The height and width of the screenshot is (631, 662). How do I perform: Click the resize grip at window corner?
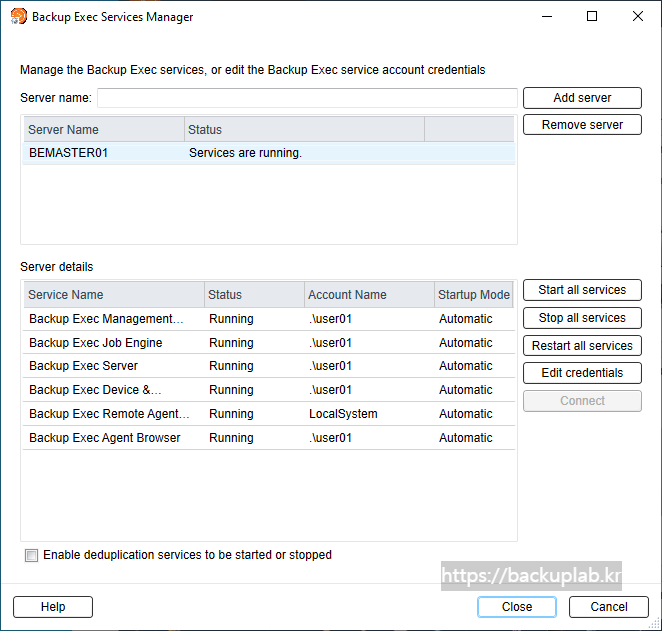click(655, 624)
